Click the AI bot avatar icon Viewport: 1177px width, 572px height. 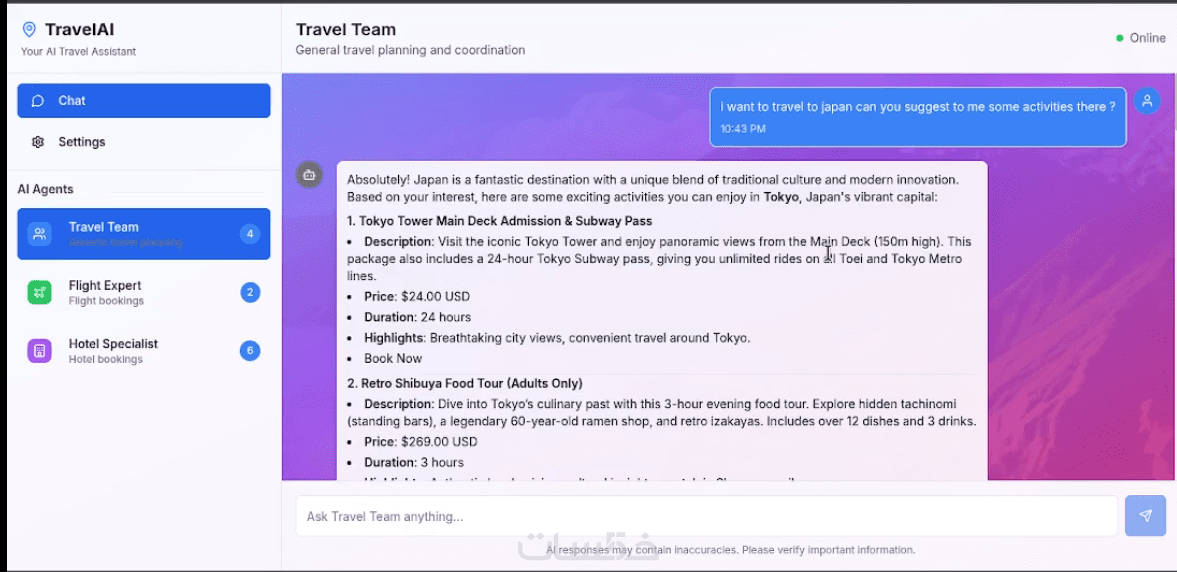(309, 175)
